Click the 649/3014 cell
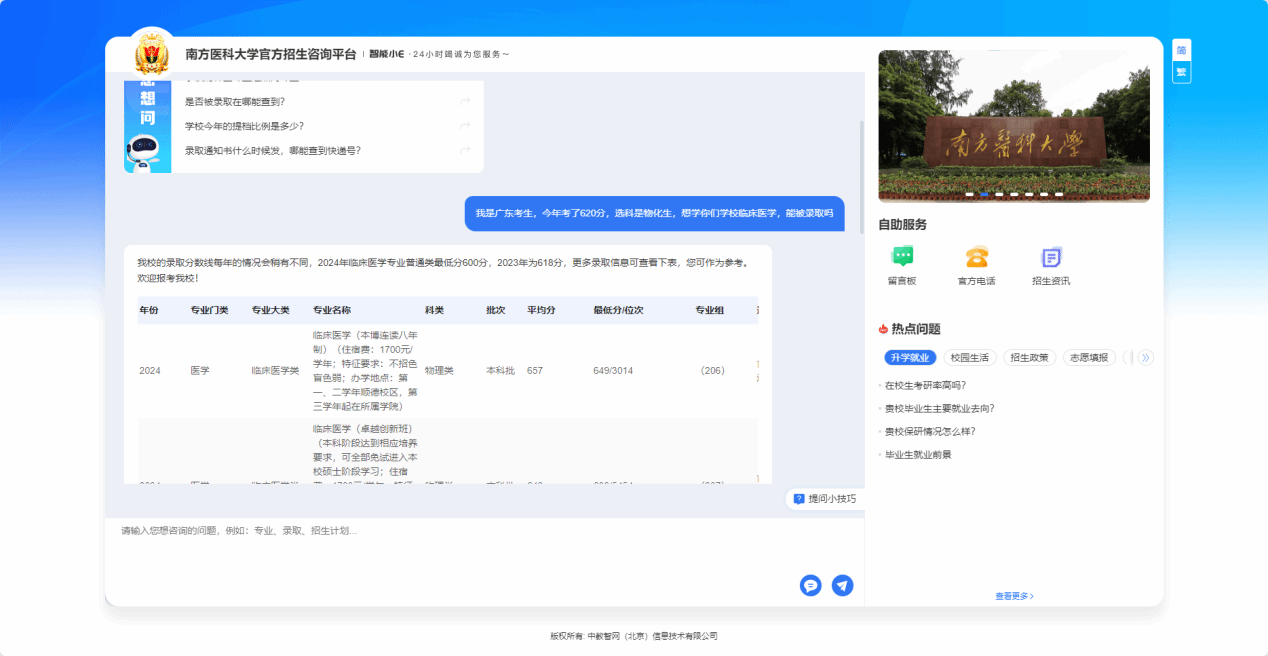This screenshot has height=656, width=1268. 613,370
